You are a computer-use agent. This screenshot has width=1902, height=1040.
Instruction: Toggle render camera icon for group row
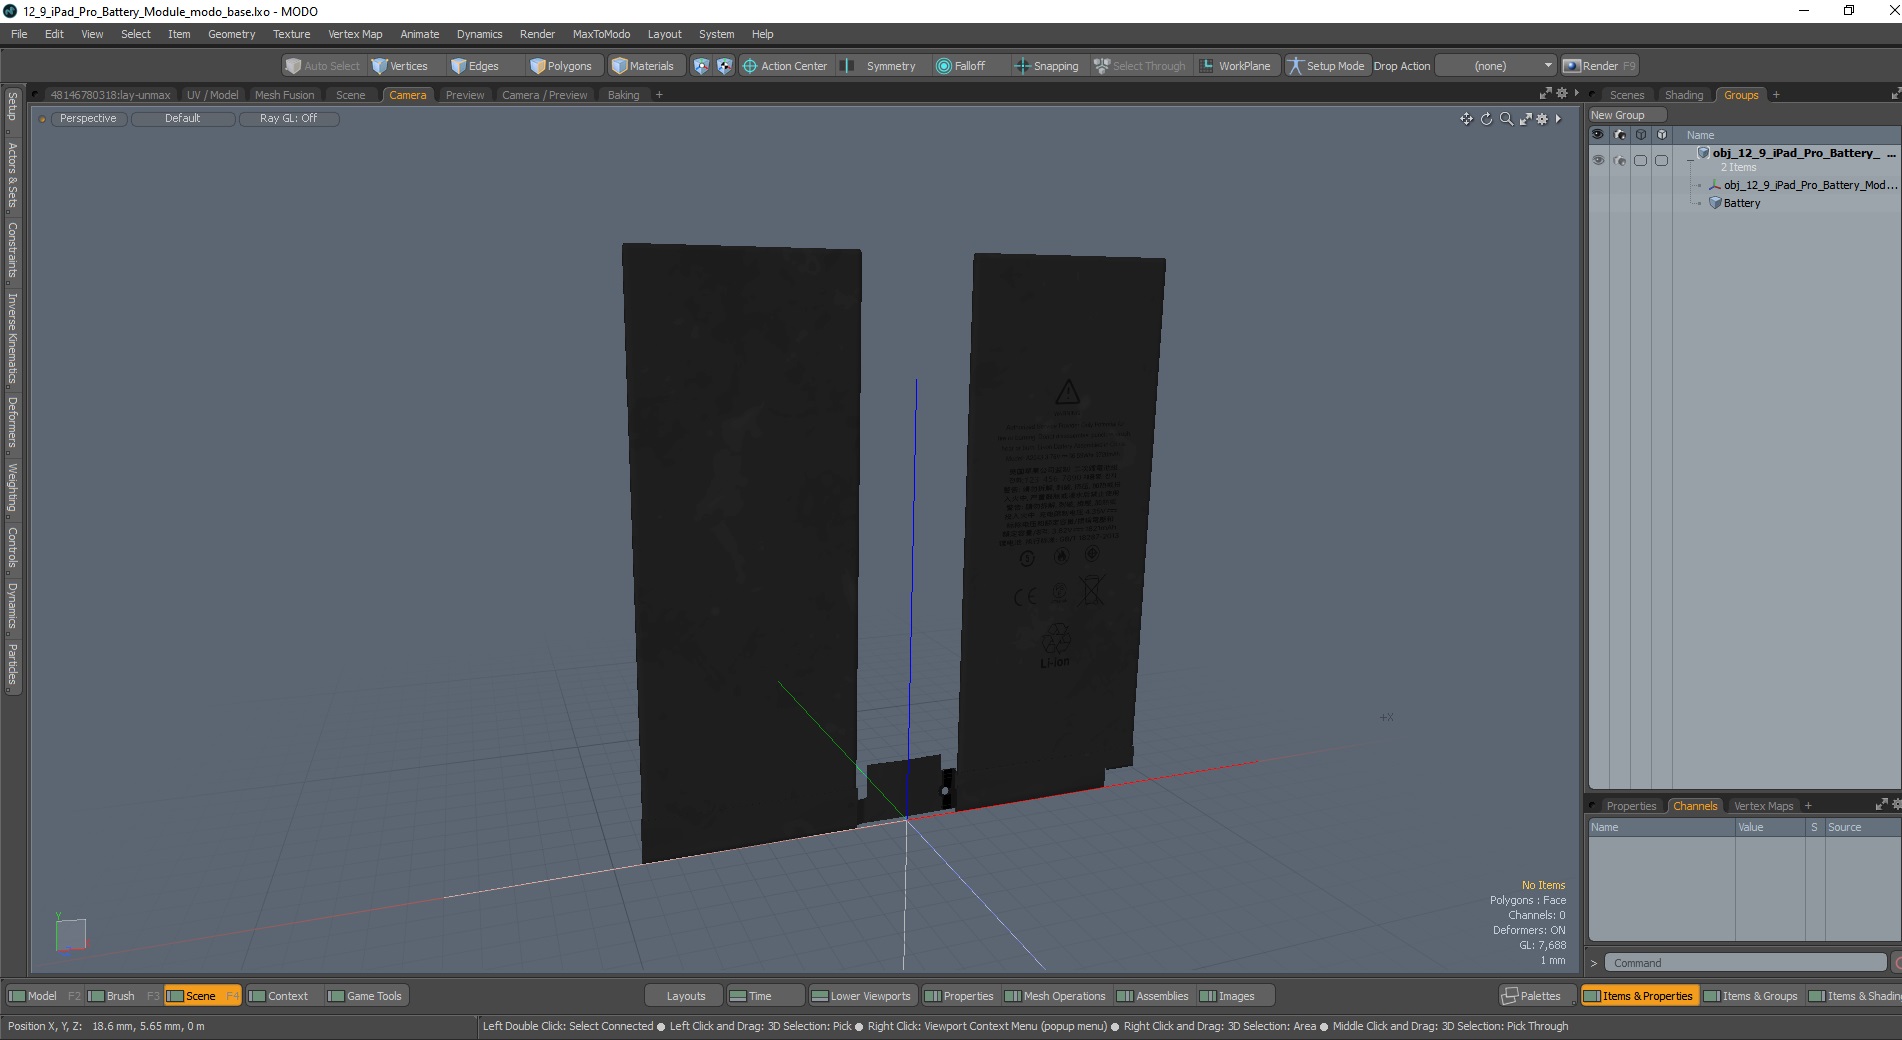[x=1620, y=160]
